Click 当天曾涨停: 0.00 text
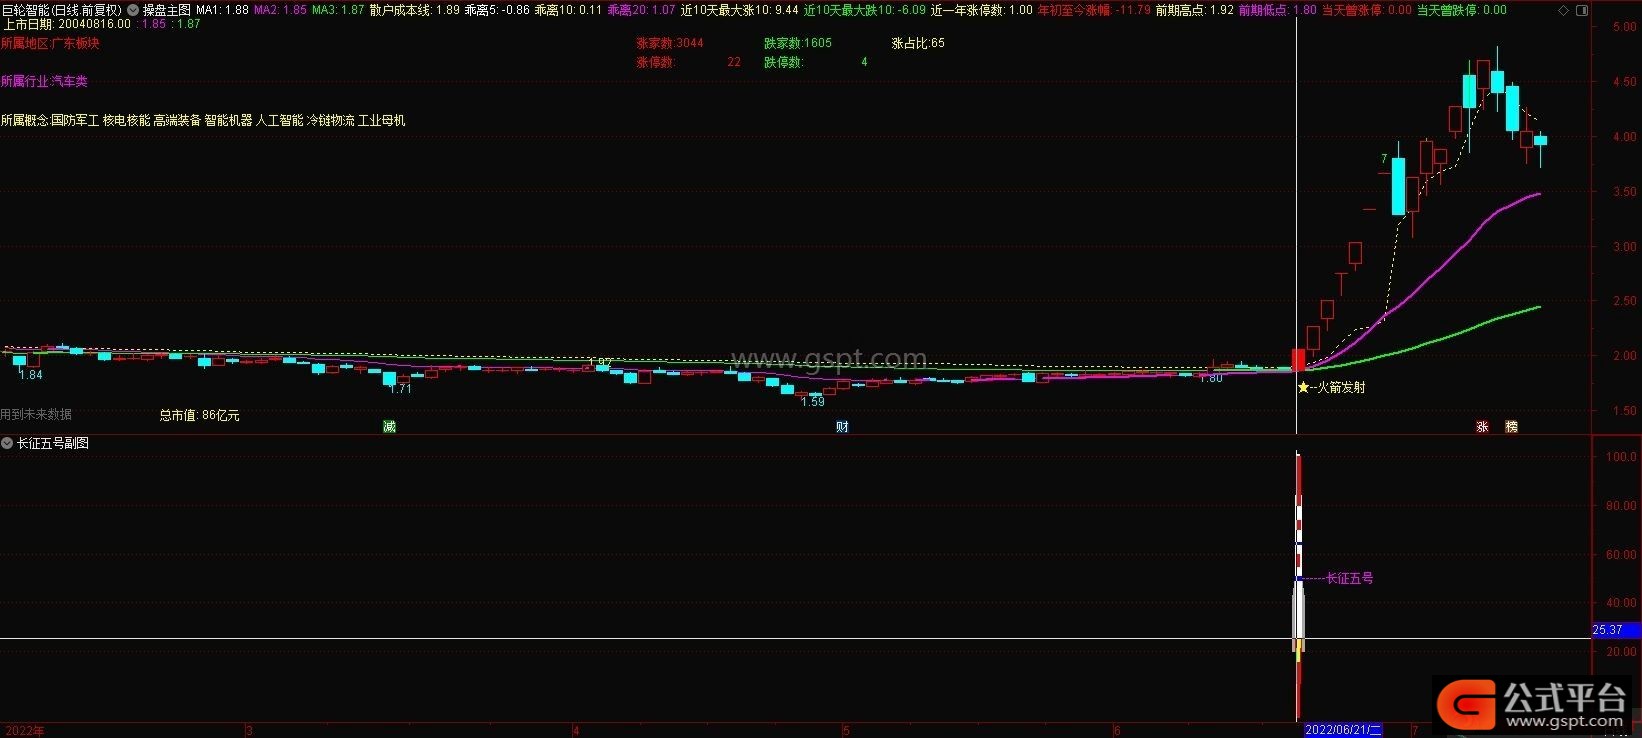The height and width of the screenshot is (738, 1642). point(1366,10)
